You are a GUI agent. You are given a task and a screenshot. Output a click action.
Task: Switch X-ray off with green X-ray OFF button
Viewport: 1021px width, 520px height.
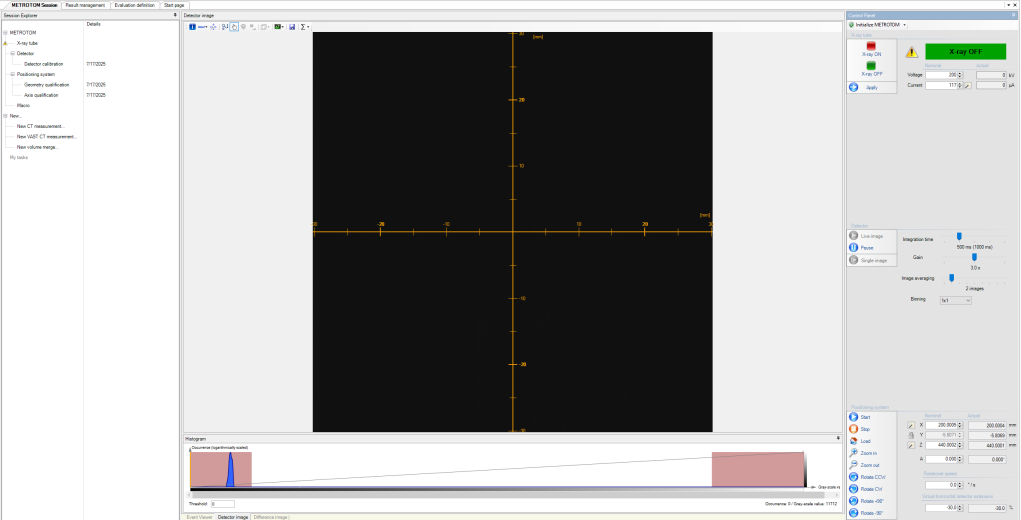[x=871, y=66]
